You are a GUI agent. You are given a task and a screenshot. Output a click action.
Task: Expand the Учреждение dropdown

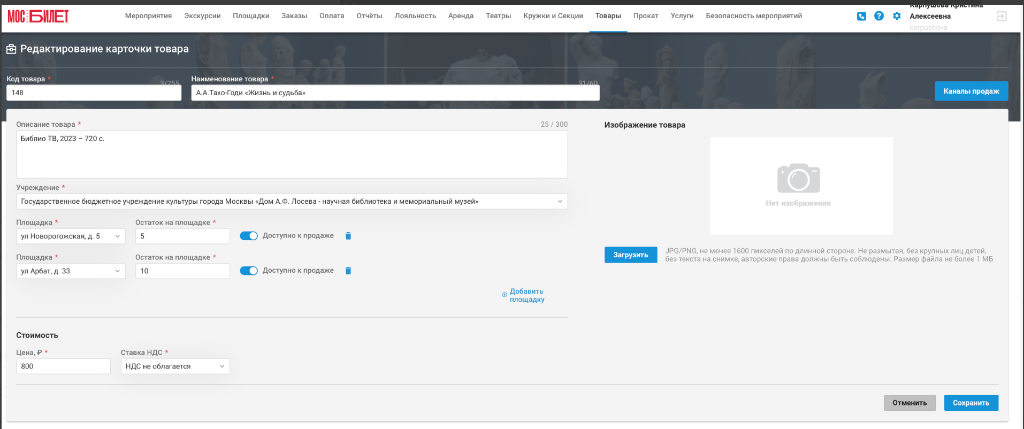pyautogui.click(x=291, y=202)
